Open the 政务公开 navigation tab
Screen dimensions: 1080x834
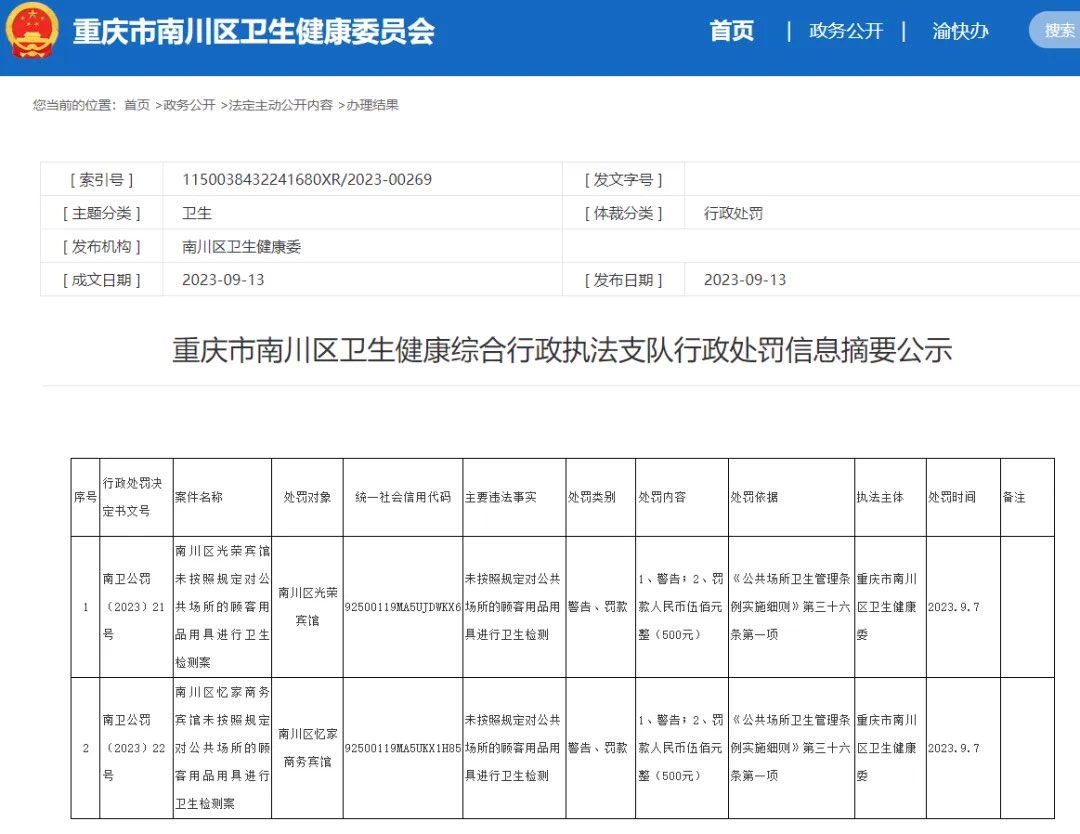click(x=846, y=31)
